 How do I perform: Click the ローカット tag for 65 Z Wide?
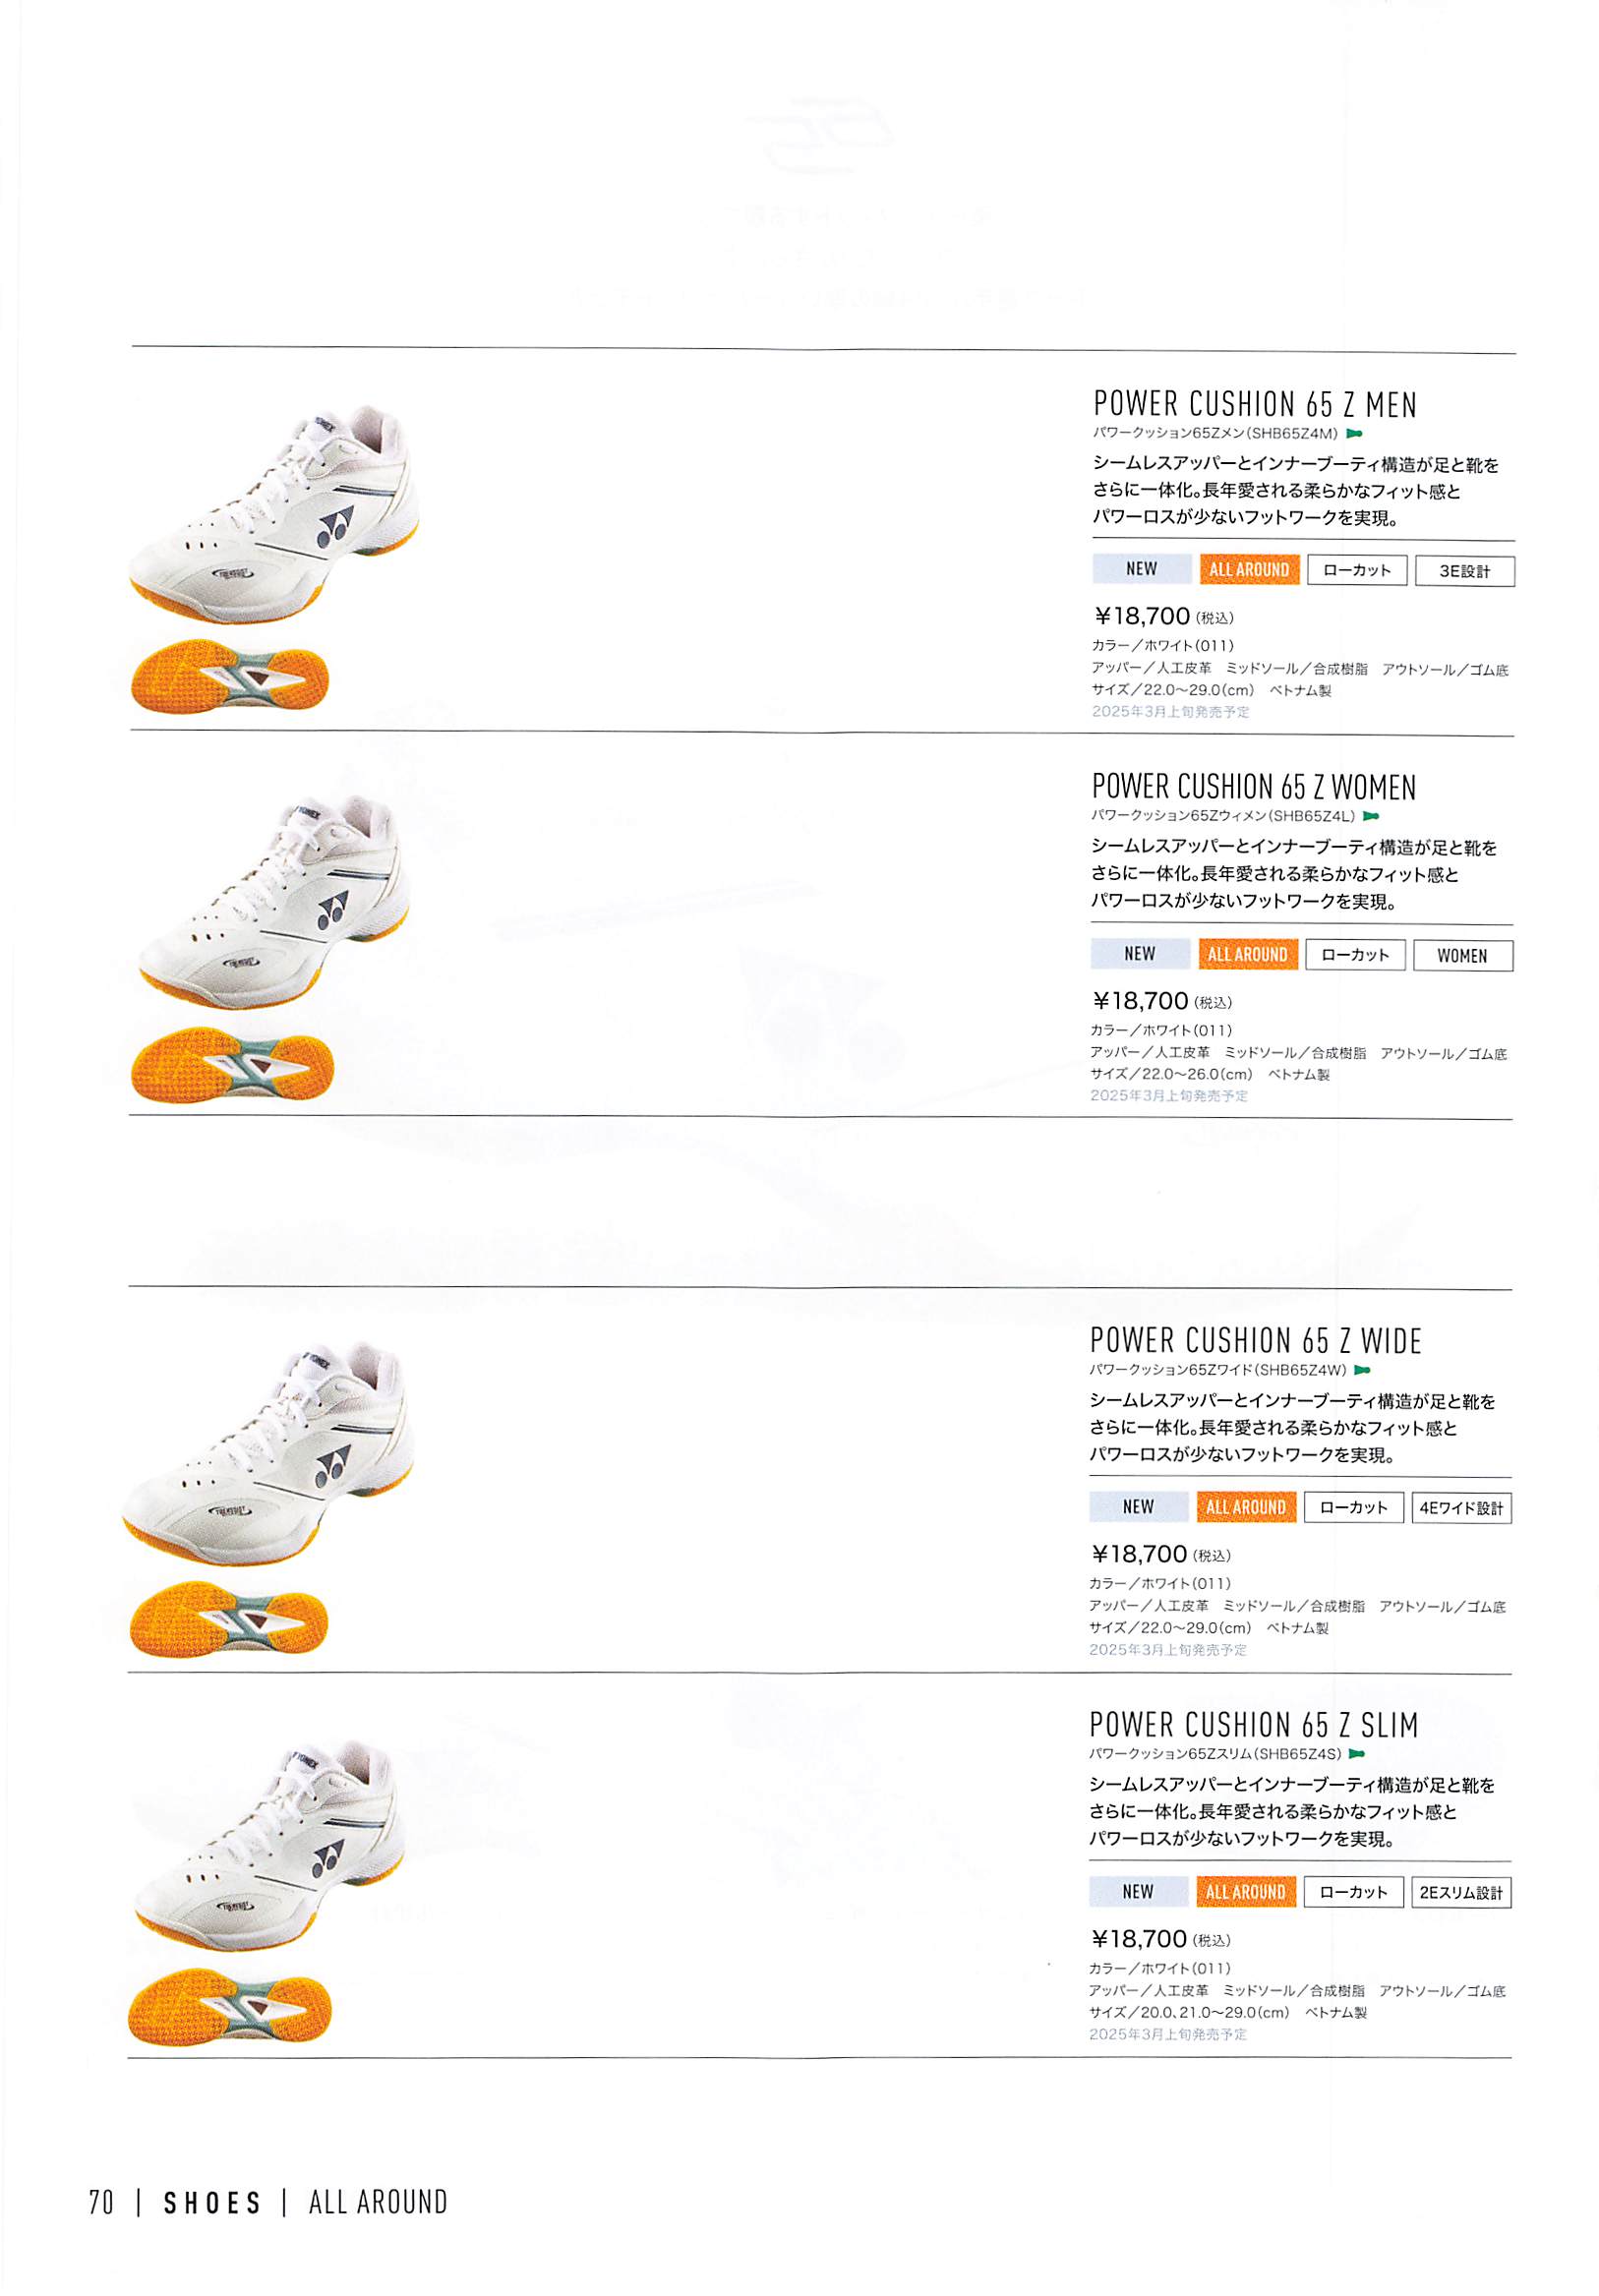[x=1353, y=1507]
